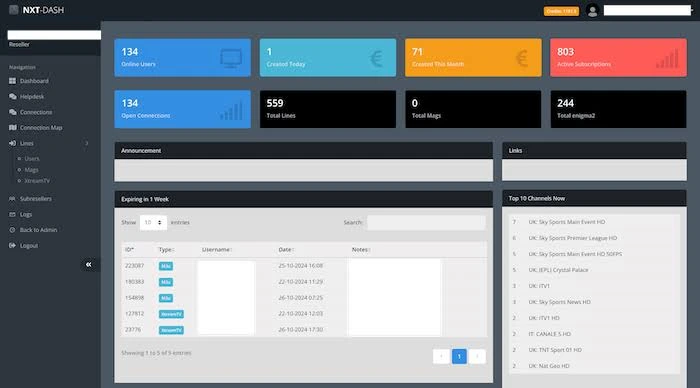700x388 pixels.
Task: Sort table by Username column header
Action: 217,250
